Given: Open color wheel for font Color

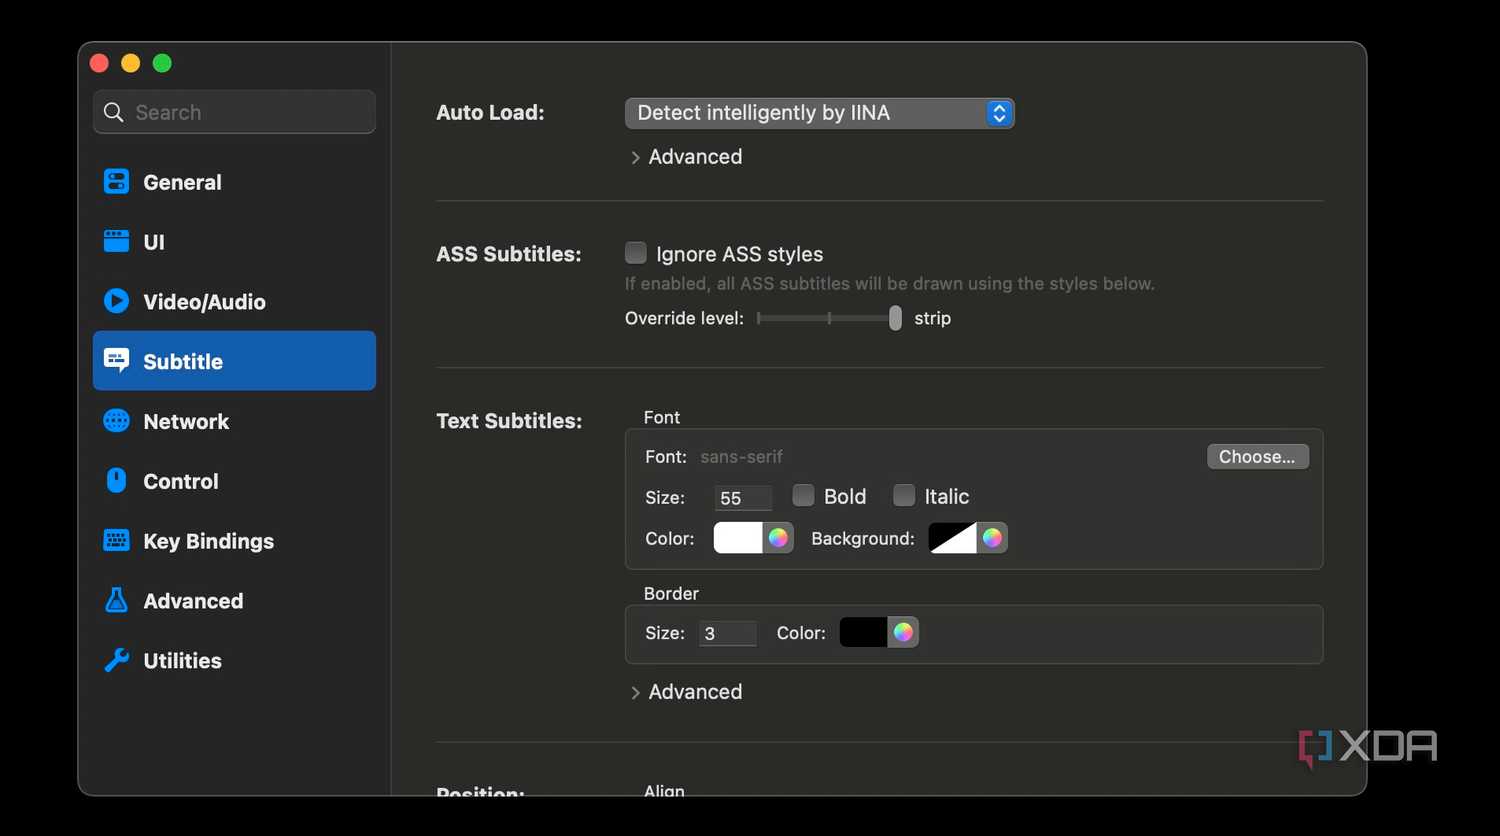Looking at the screenshot, I should pos(778,538).
